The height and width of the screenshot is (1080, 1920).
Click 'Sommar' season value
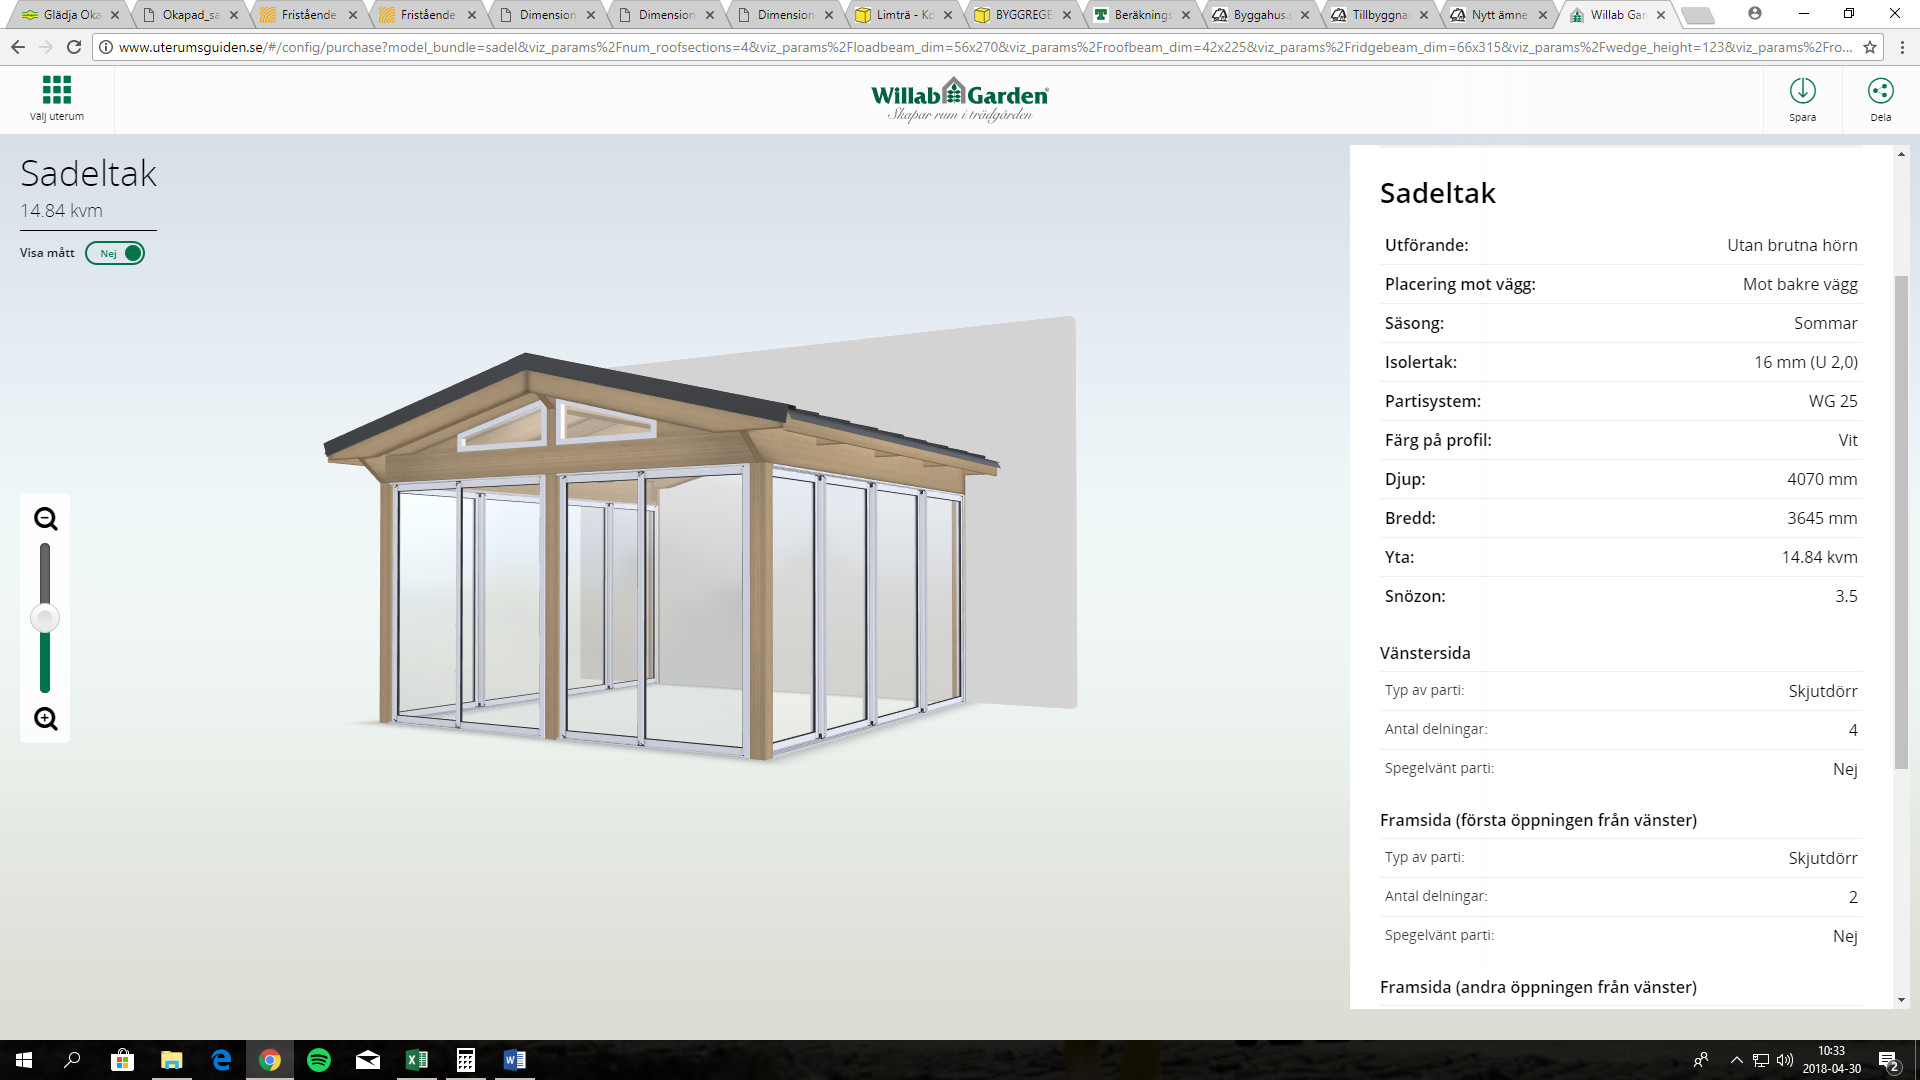[1825, 323]
